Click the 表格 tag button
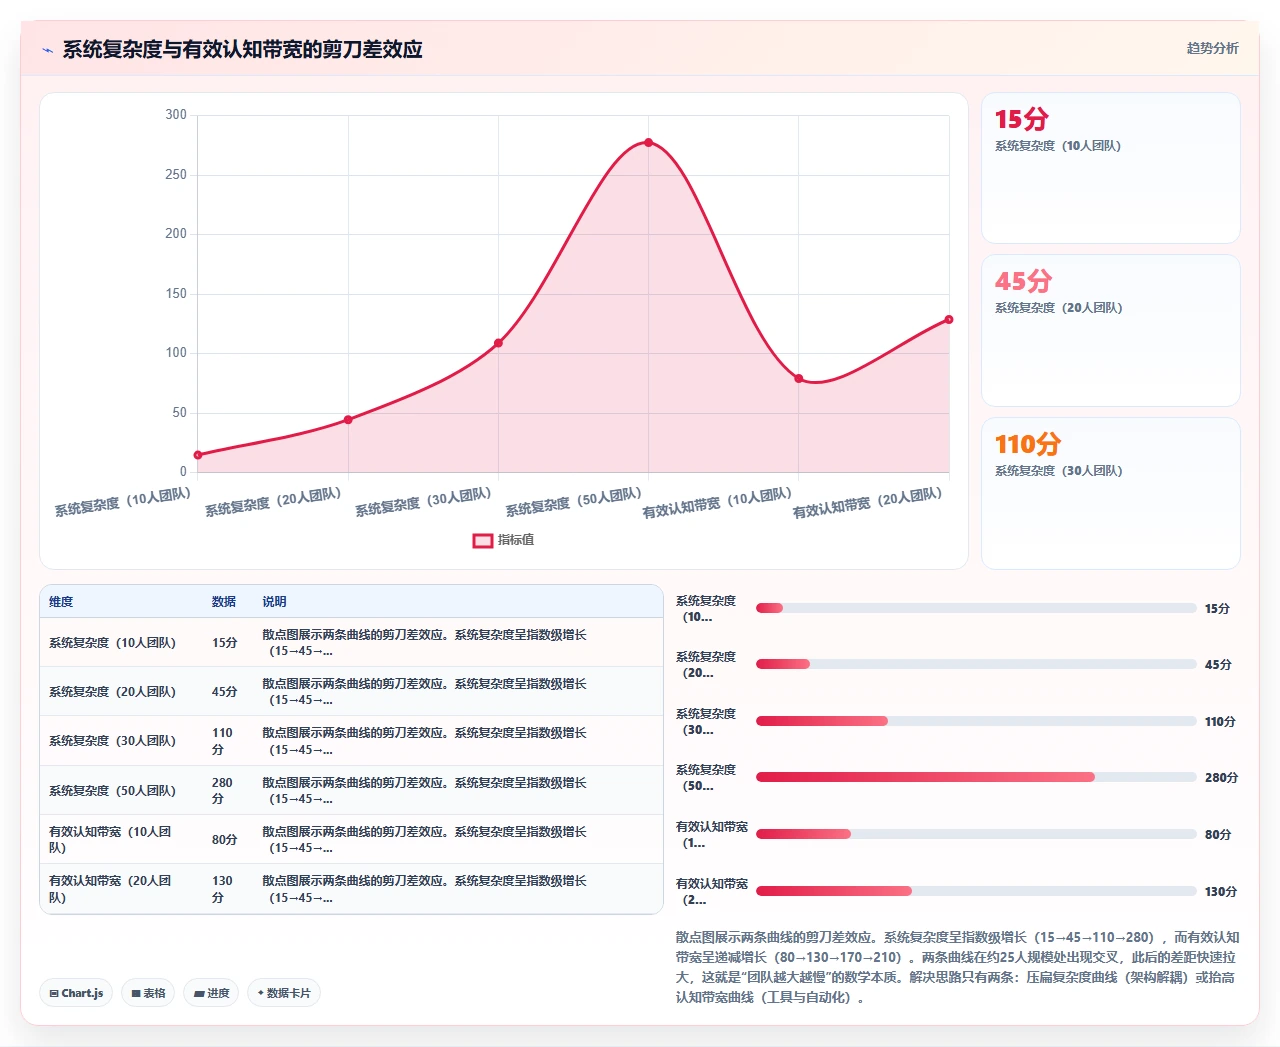The image size is (1280, 1047). tap(148, 993)
